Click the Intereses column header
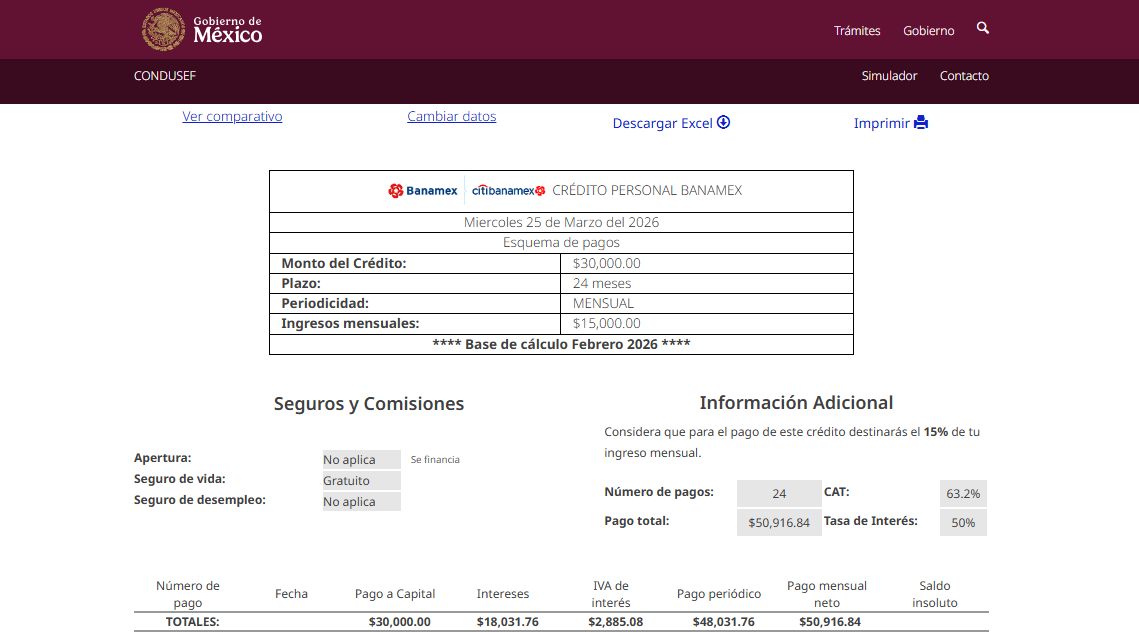Screen dimensions: 1139x632 tap(503, 594)
